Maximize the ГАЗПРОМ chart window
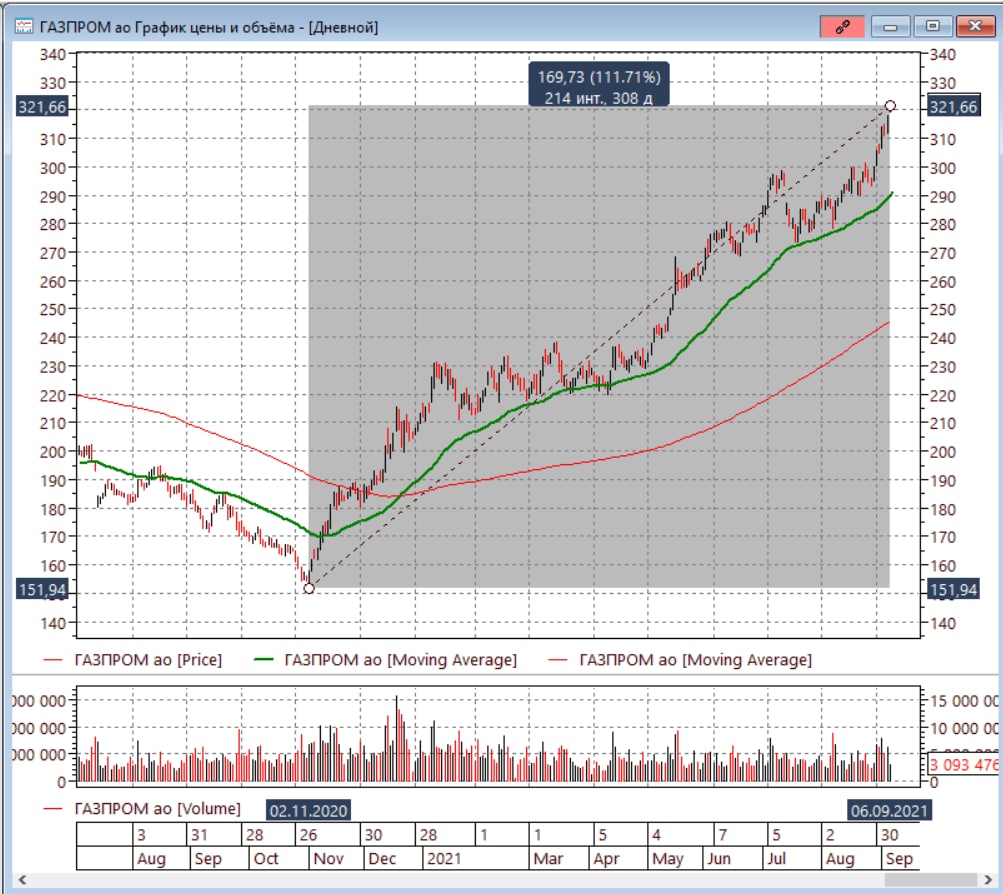 pos(933,26)
